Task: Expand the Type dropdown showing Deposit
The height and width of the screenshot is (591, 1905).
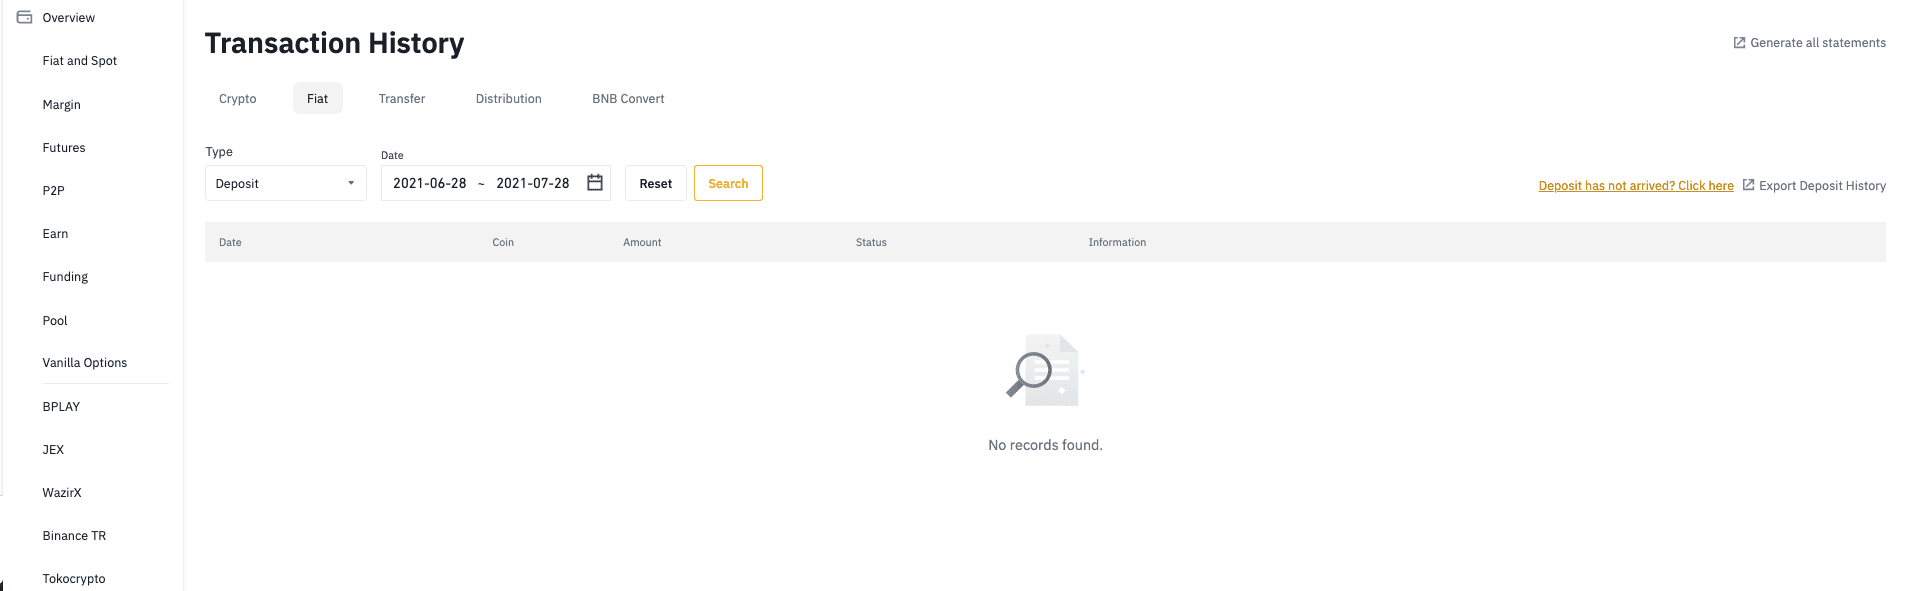Action: pos(286,183)
